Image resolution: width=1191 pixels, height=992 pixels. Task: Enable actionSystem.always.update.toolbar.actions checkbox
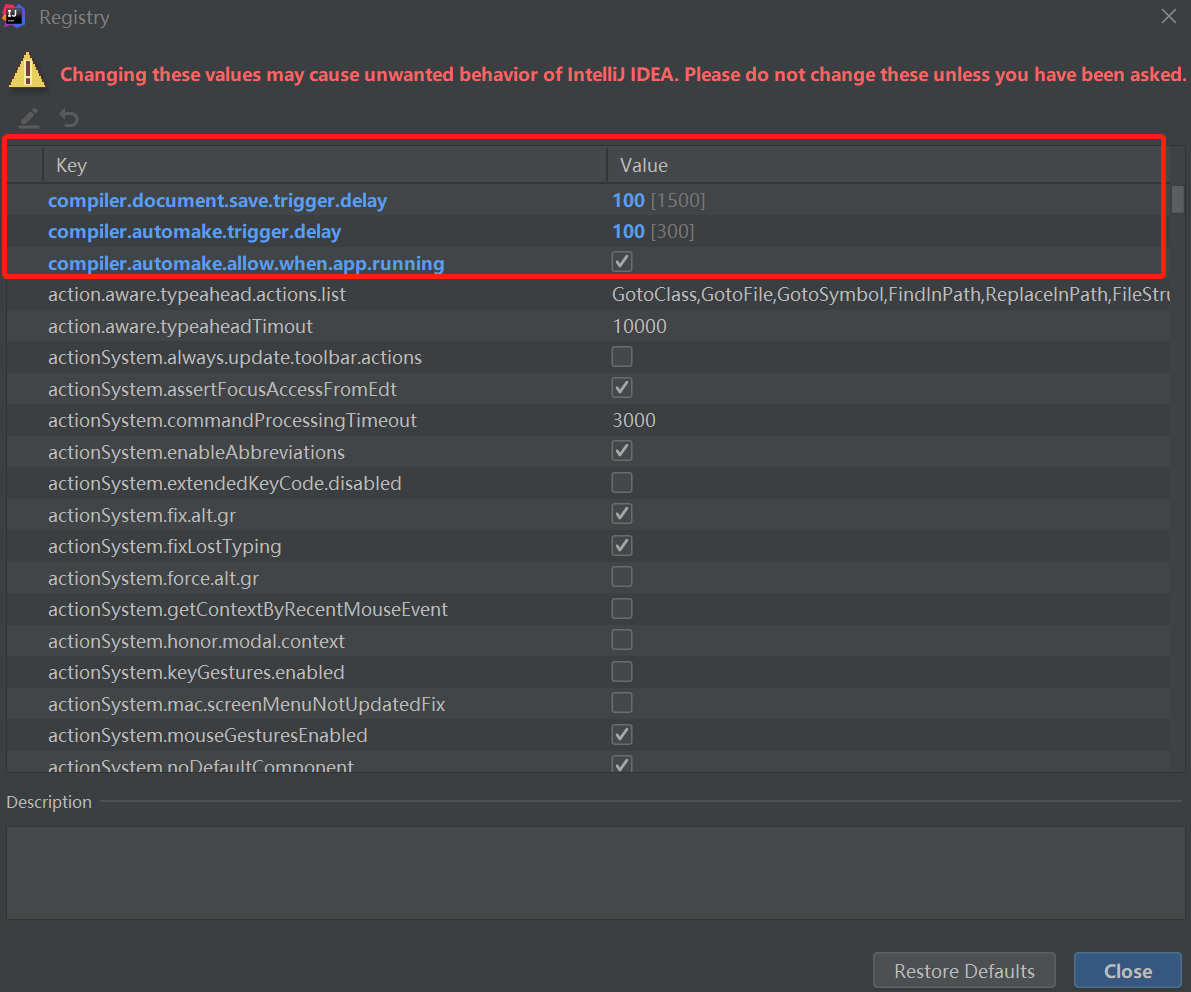click(x=622, y=356)
